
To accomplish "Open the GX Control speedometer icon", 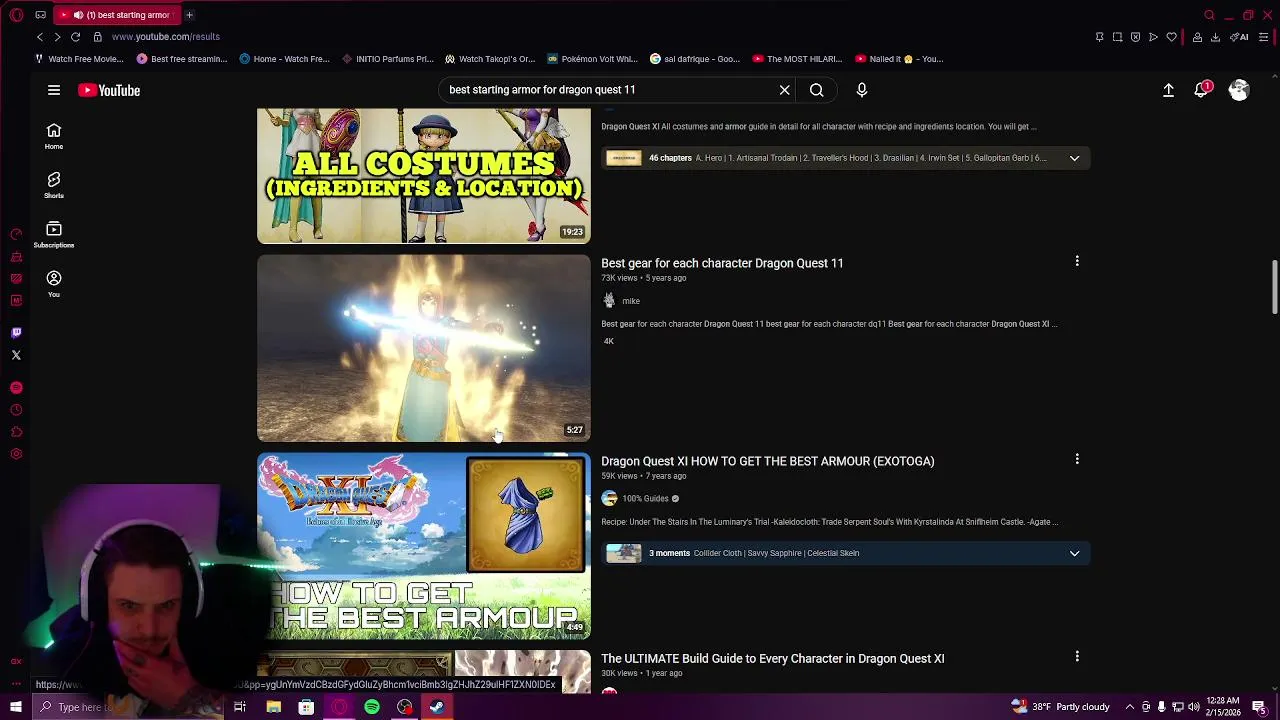I will click(16, 234).
